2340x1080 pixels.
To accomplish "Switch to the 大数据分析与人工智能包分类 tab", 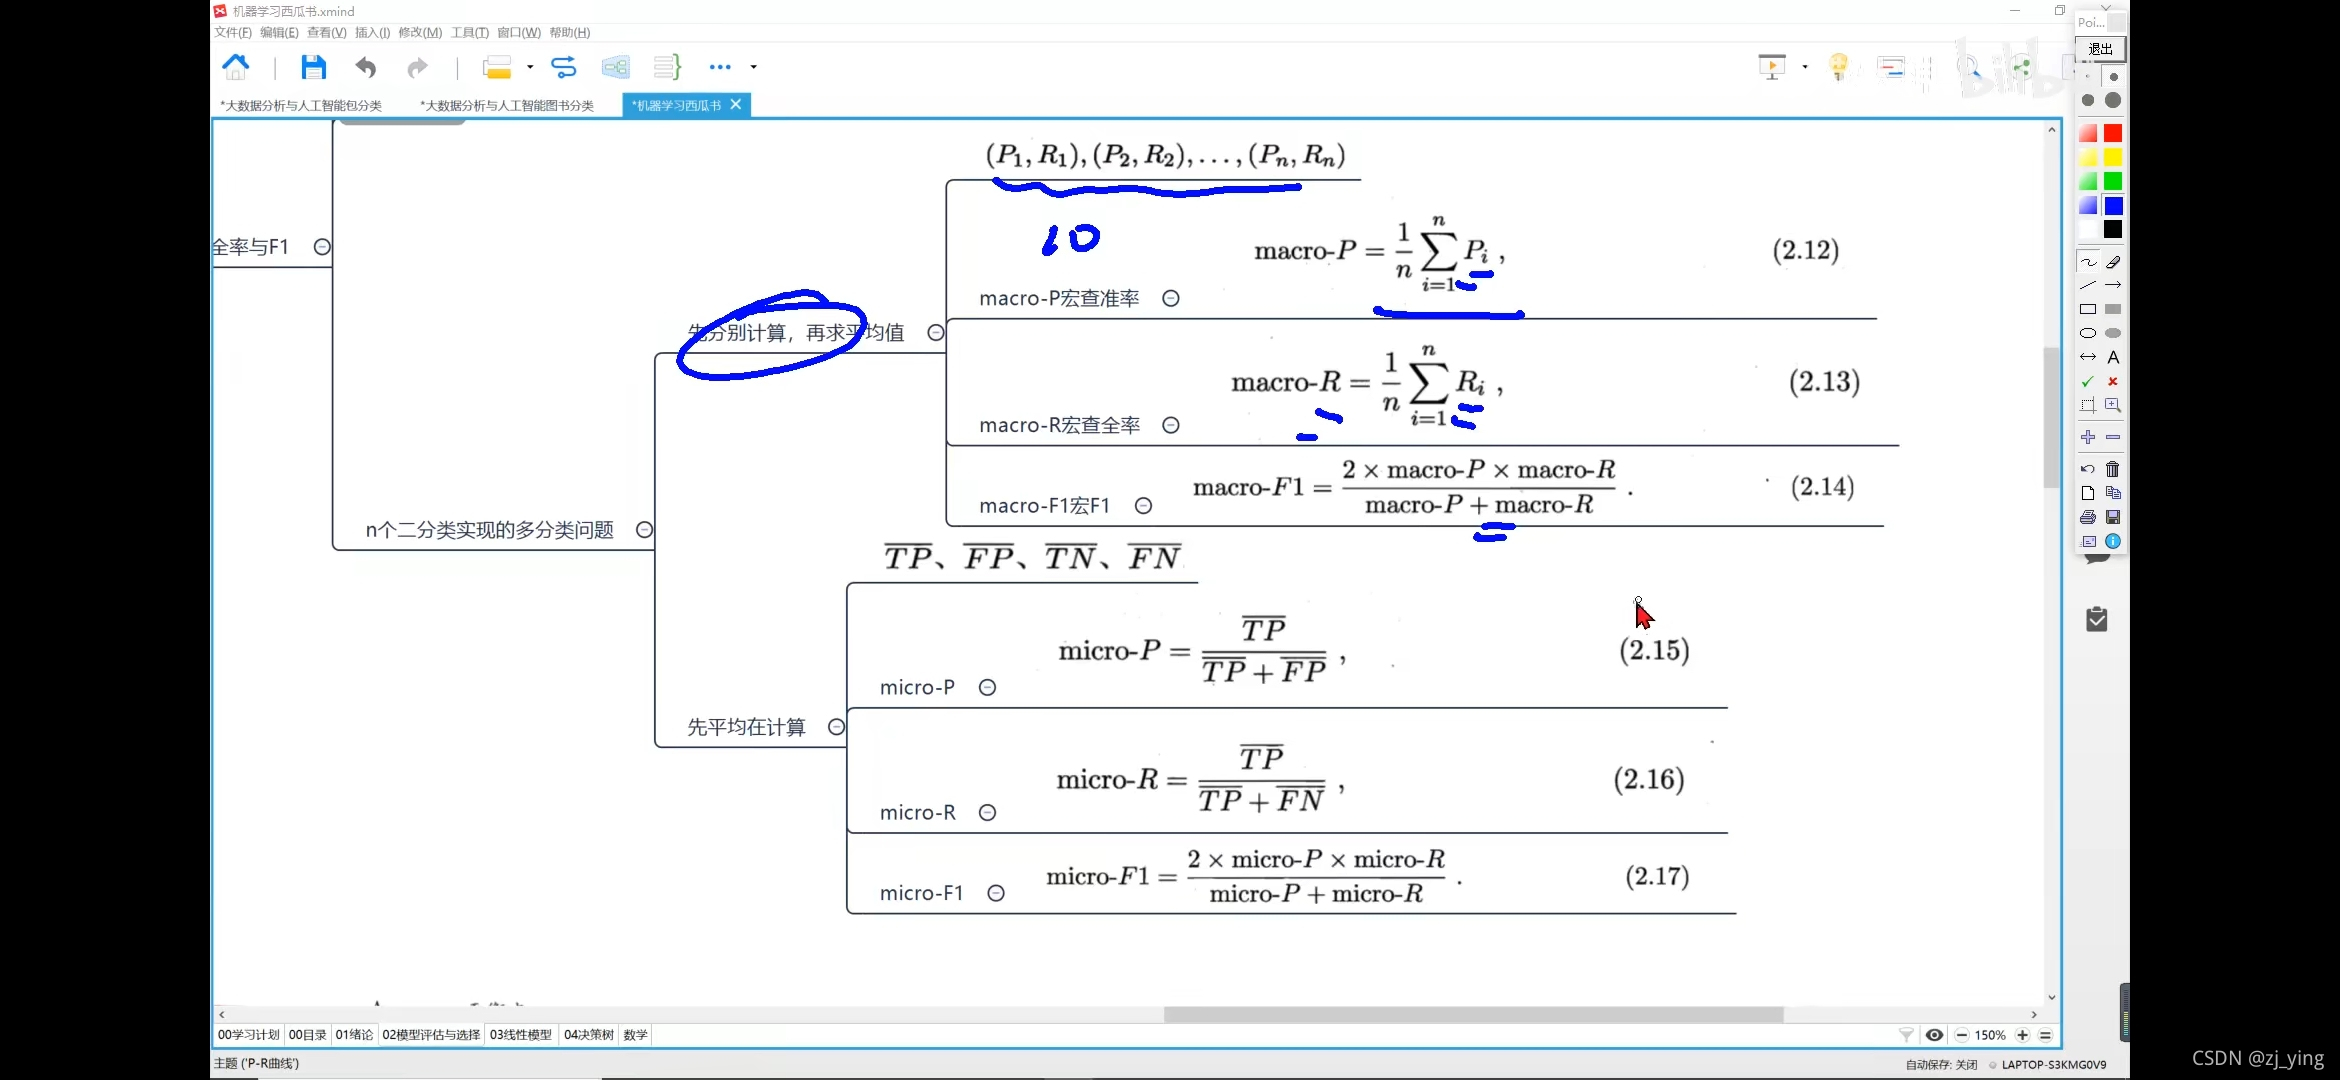I will 301,105.
